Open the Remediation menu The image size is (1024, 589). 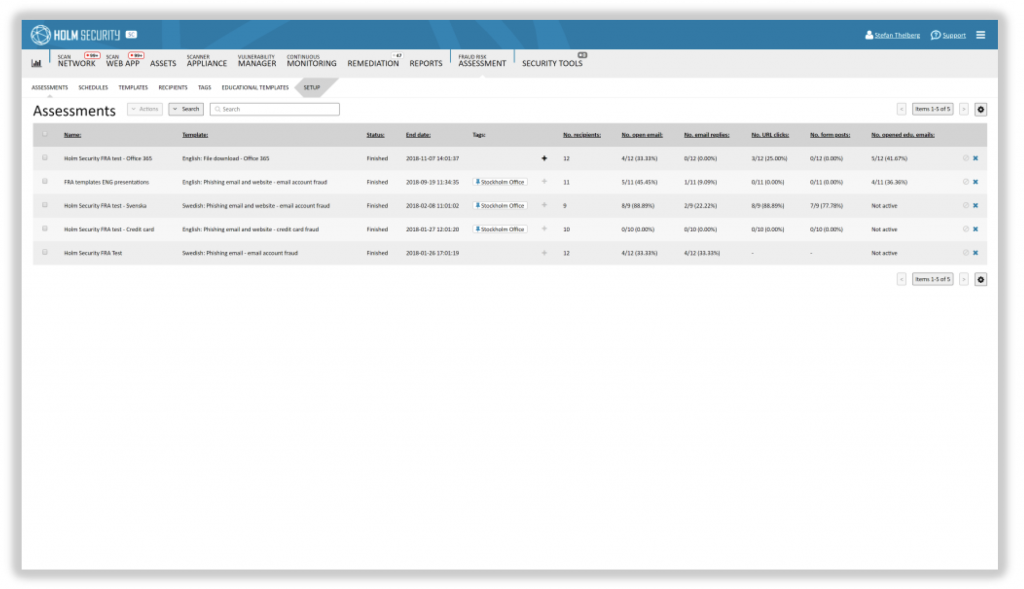click(373, 63)
